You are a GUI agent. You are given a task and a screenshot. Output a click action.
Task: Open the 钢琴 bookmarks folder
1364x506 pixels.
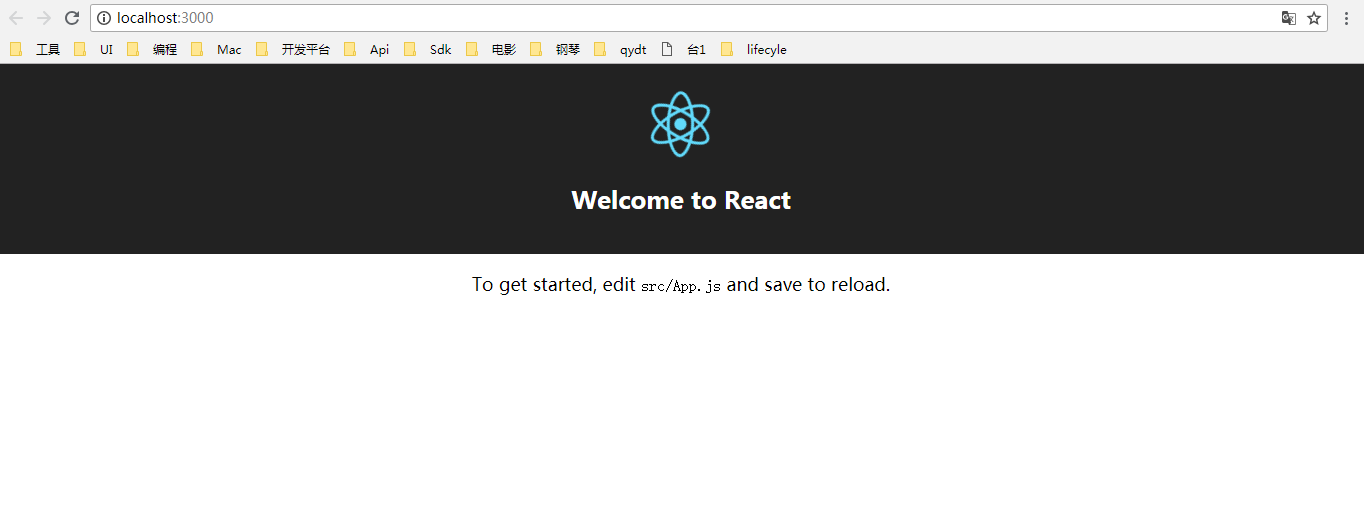555,49
